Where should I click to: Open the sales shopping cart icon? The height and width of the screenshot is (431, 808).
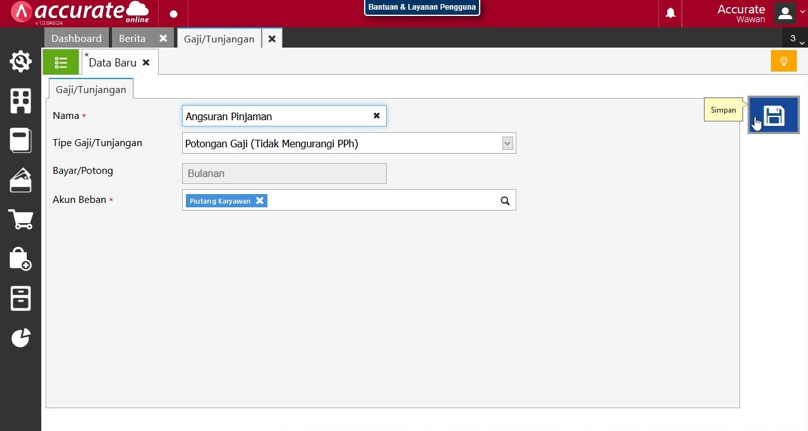[x=21, y=219]
